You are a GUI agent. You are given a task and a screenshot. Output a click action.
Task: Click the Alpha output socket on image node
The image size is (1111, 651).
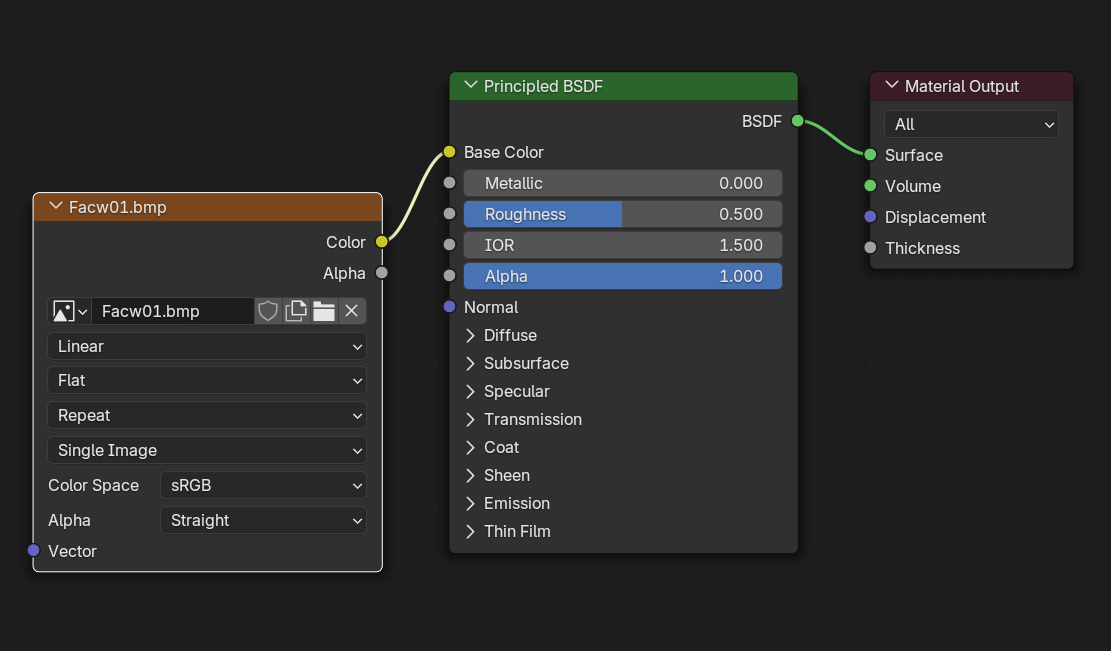tap(382, 273)
